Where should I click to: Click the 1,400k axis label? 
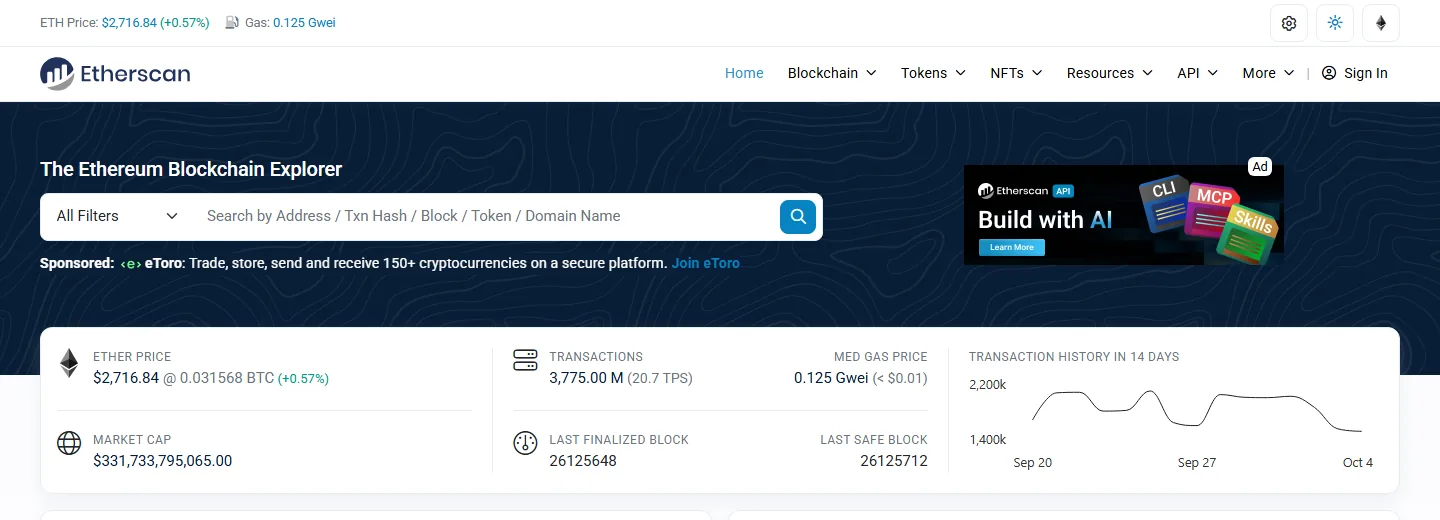[988, 440]
